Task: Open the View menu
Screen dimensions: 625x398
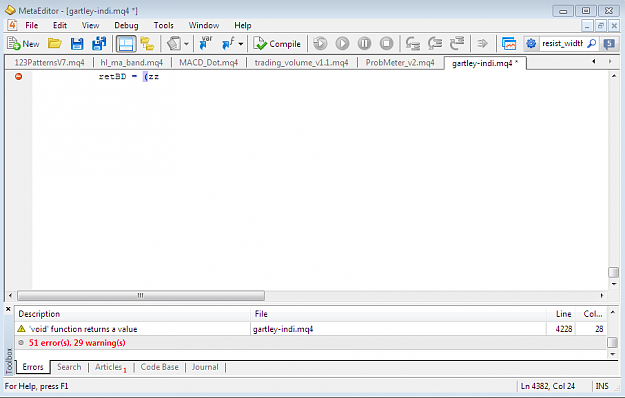Action: point(90,25)
